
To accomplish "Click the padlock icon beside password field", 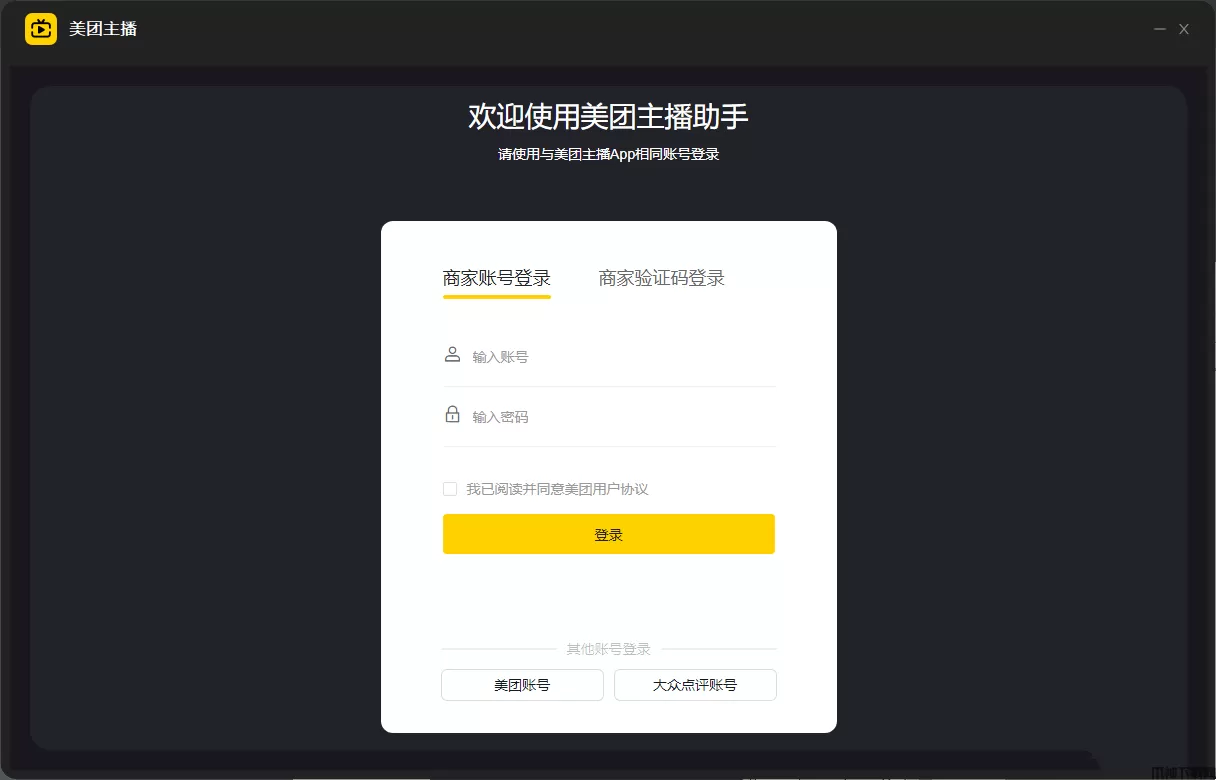I will tap(452, 415).
